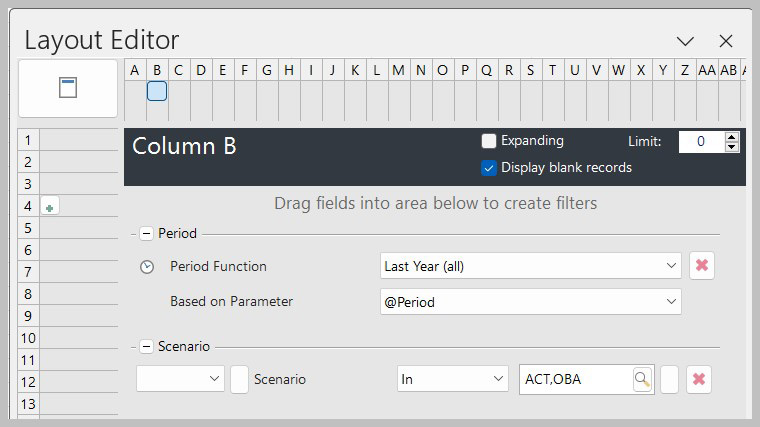This screenshot has height=427, width=760.
Task: Click the green plus icon in row 4
Action: [50, 207]
